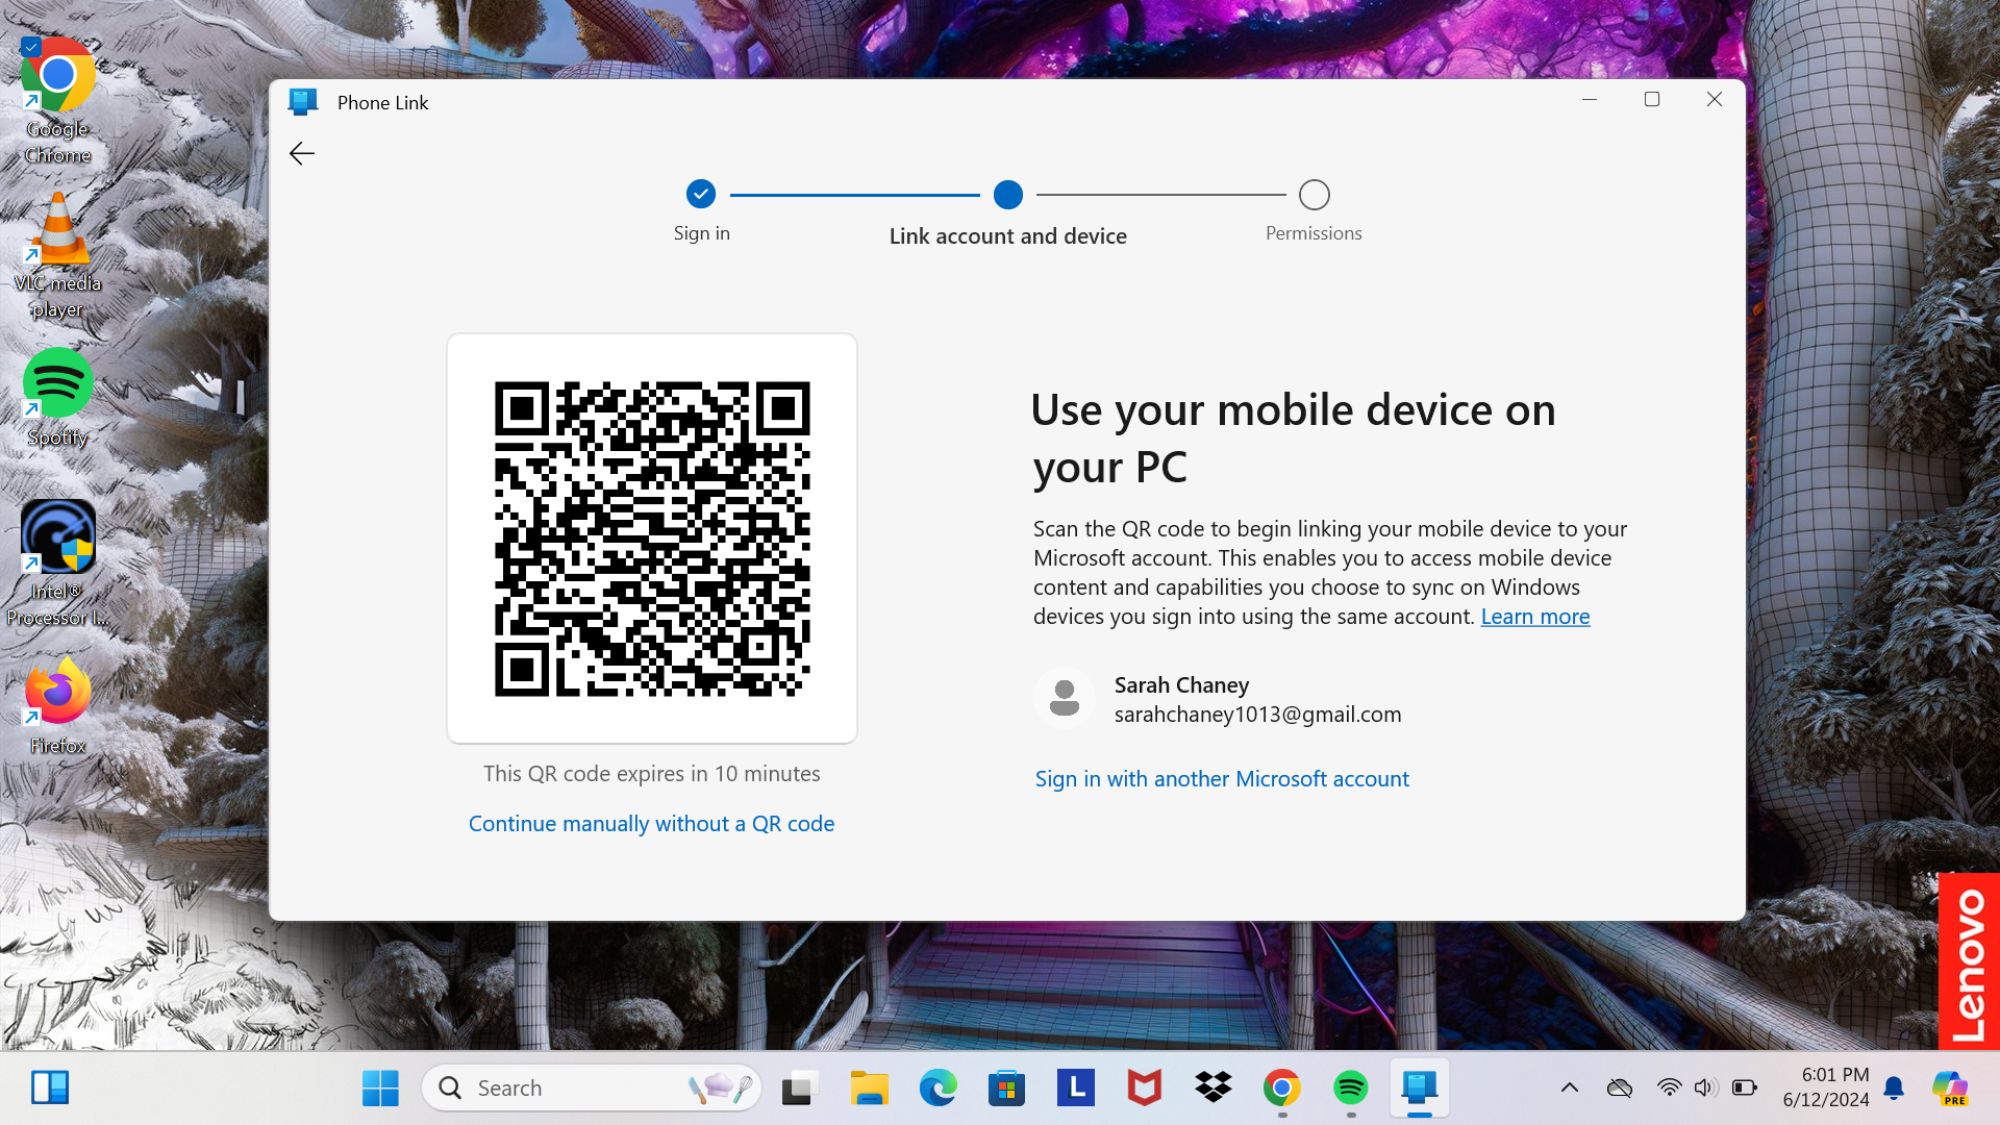Select the Permissions step circle
Image resolution: width=2000 pixels, height=1125 pixels.
[1314, 194]
